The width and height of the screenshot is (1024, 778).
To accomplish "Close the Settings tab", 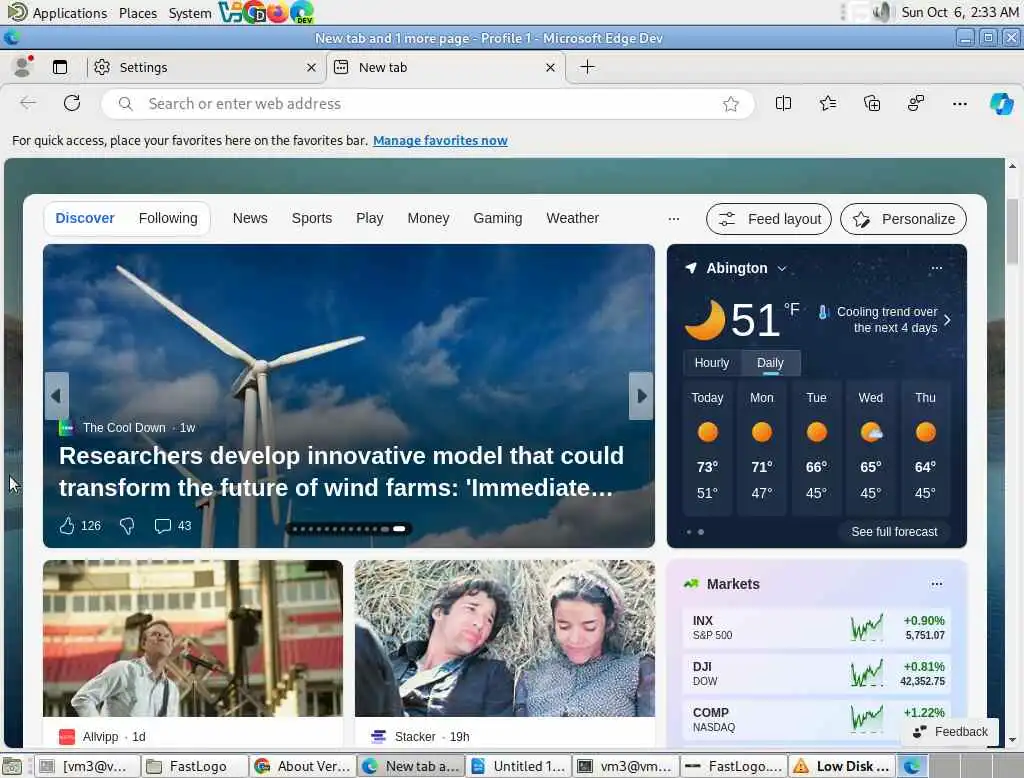I will [x=311, y=67].
